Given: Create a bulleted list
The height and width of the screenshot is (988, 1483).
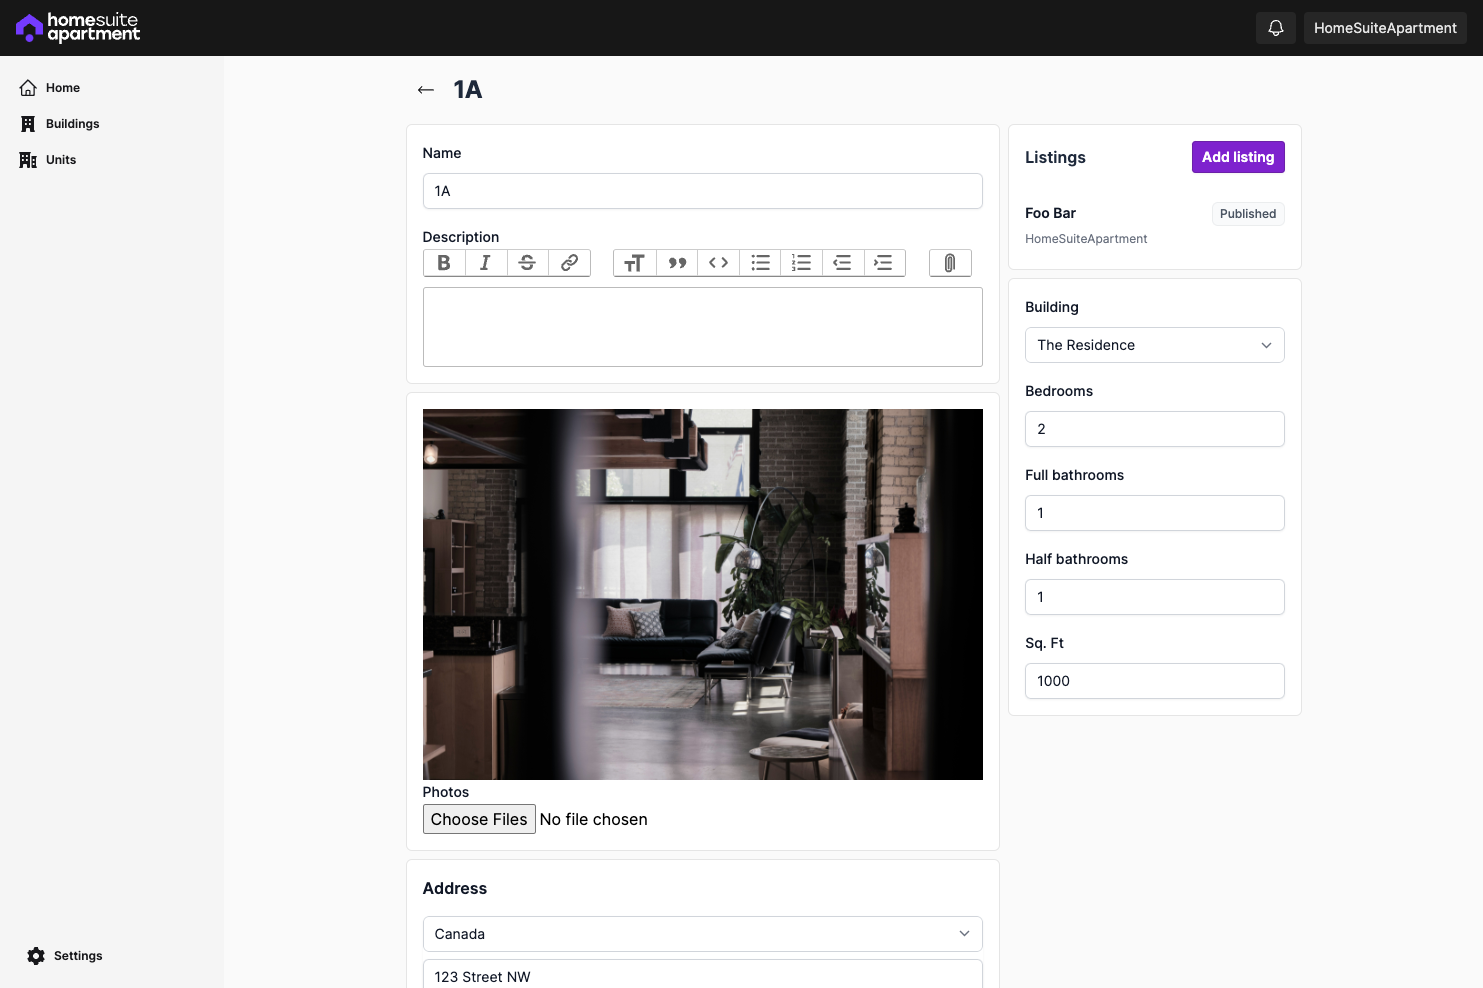Looking at the screenshot, I should pyautogui.click(x=761, y=263).
